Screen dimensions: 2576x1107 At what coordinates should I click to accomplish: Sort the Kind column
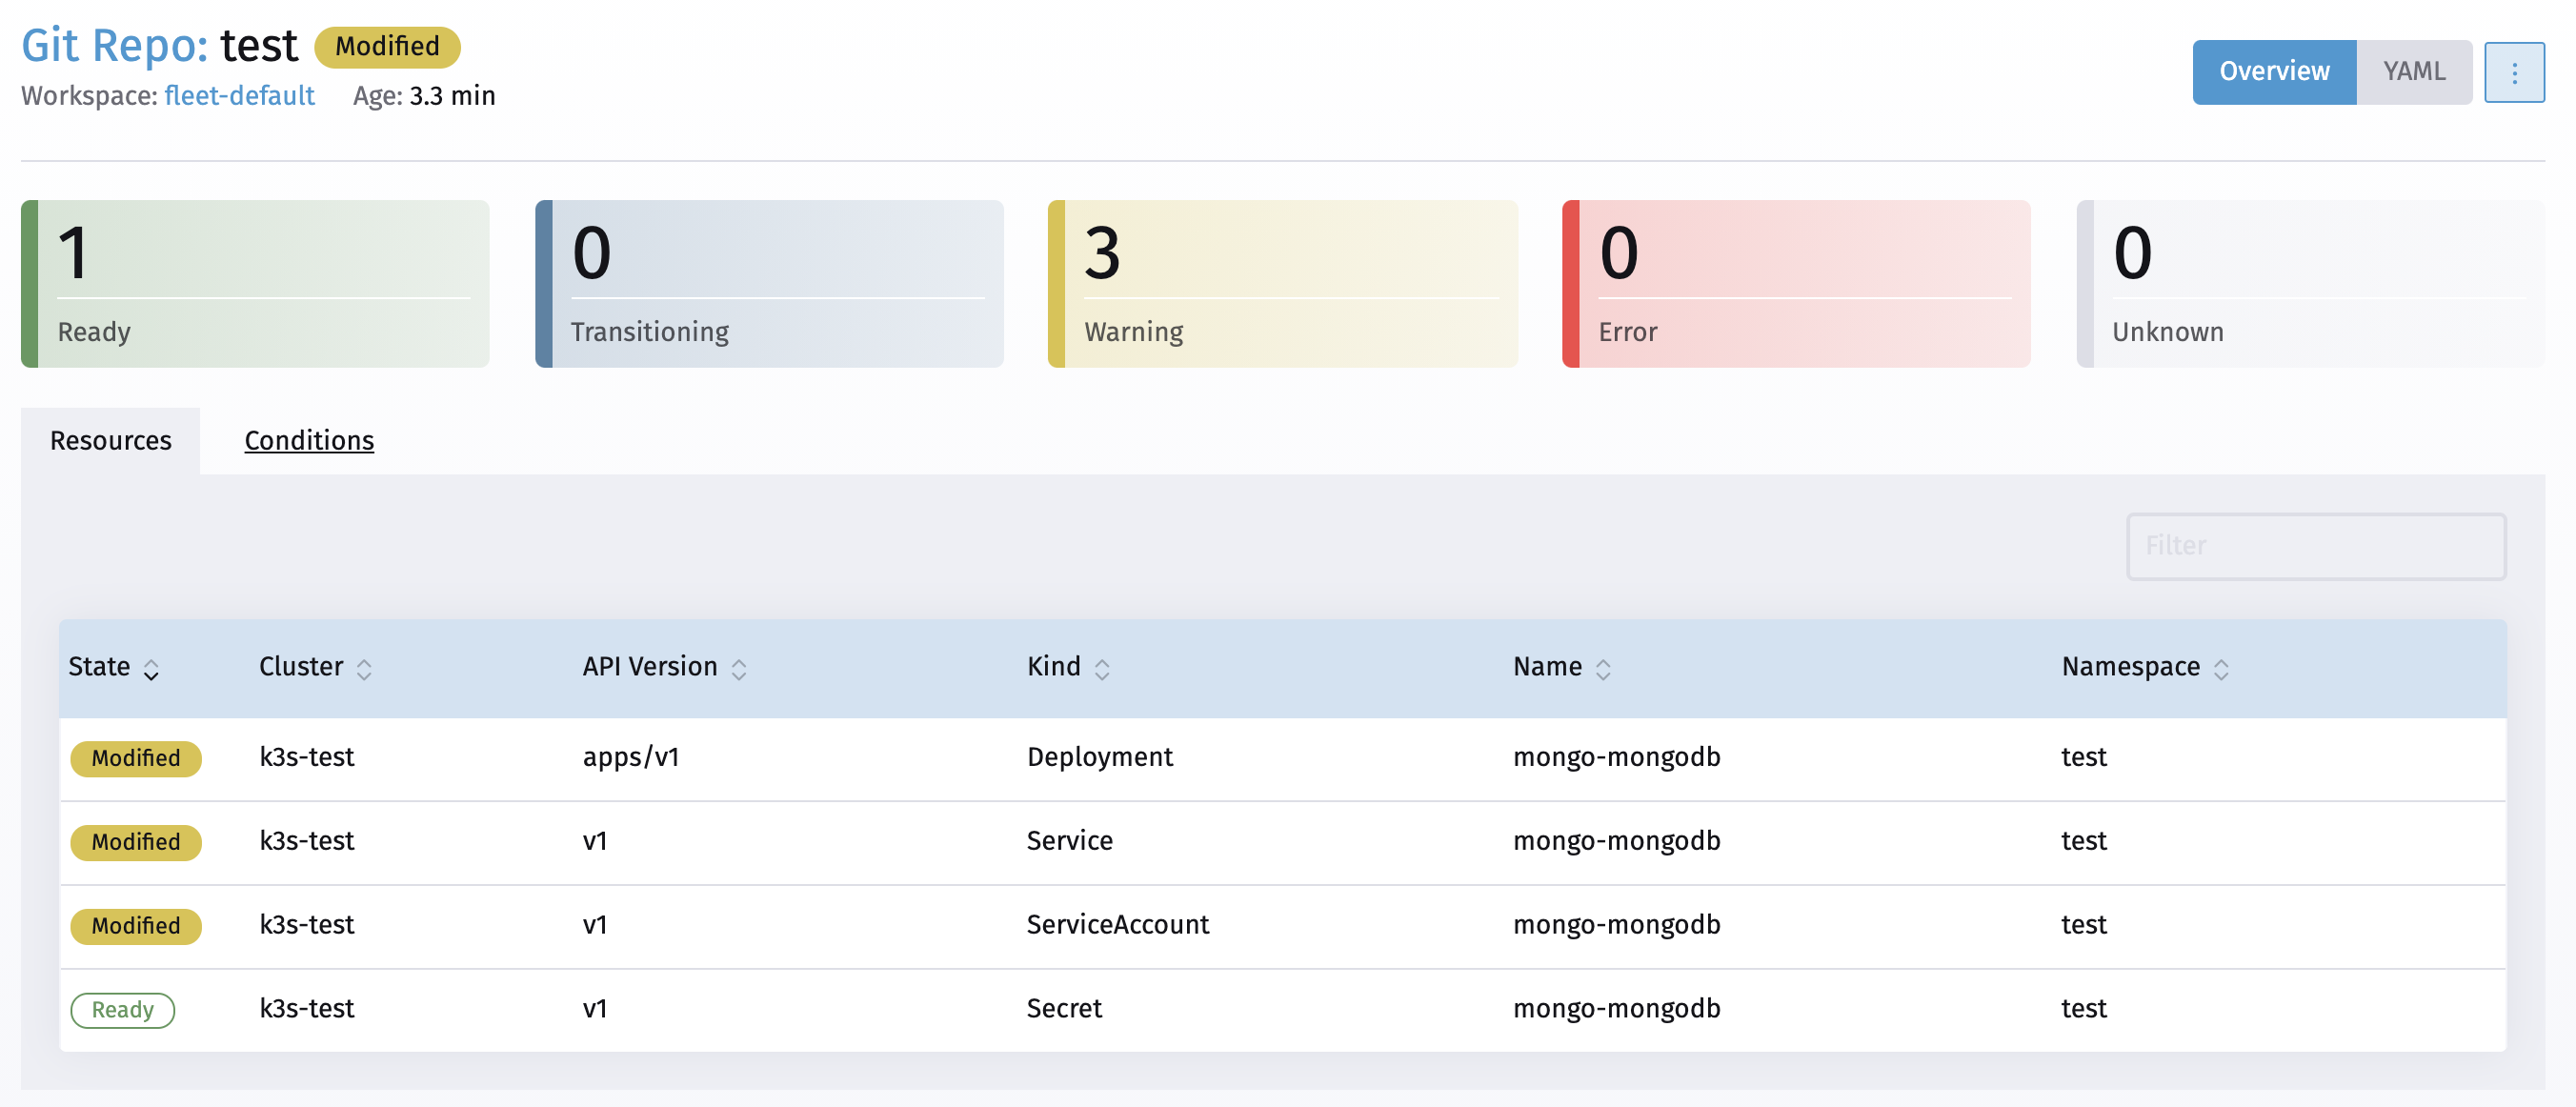pos(1104,668)
